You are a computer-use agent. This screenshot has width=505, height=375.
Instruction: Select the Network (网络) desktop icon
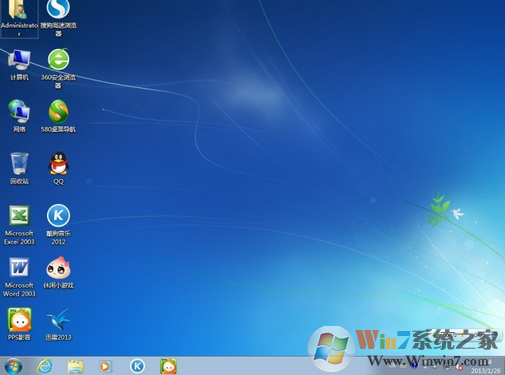pyautogui.click(x=19, y=116)
